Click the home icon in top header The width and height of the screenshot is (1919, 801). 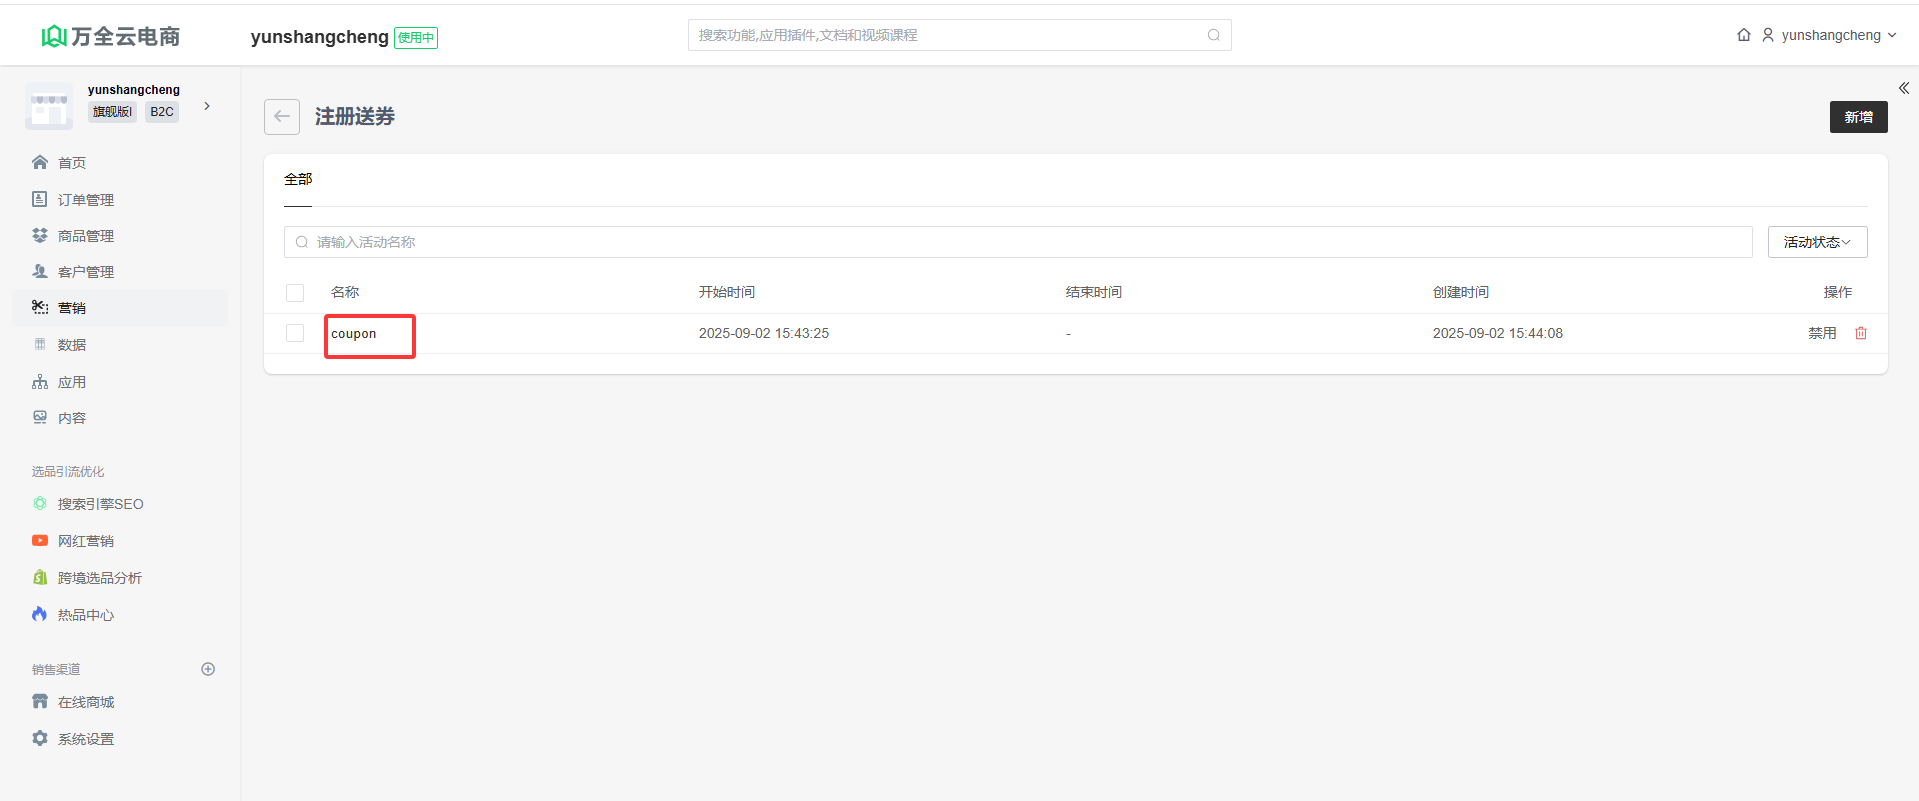(1744, 35)
